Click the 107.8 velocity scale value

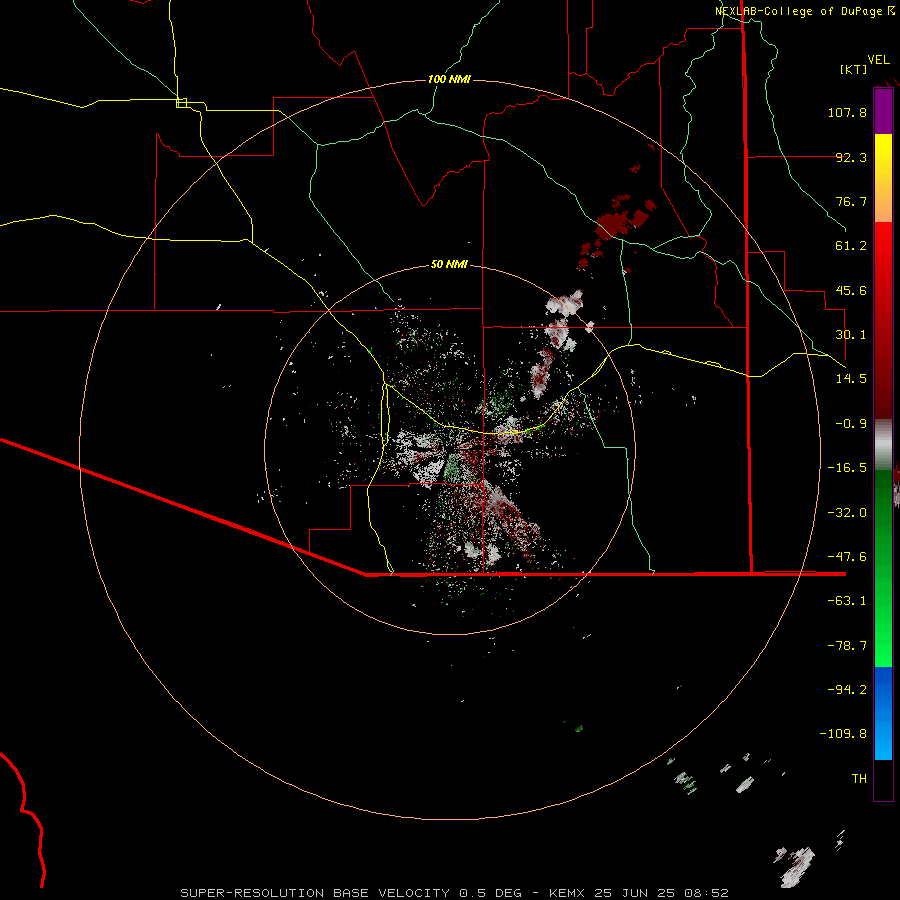point(847,112)
